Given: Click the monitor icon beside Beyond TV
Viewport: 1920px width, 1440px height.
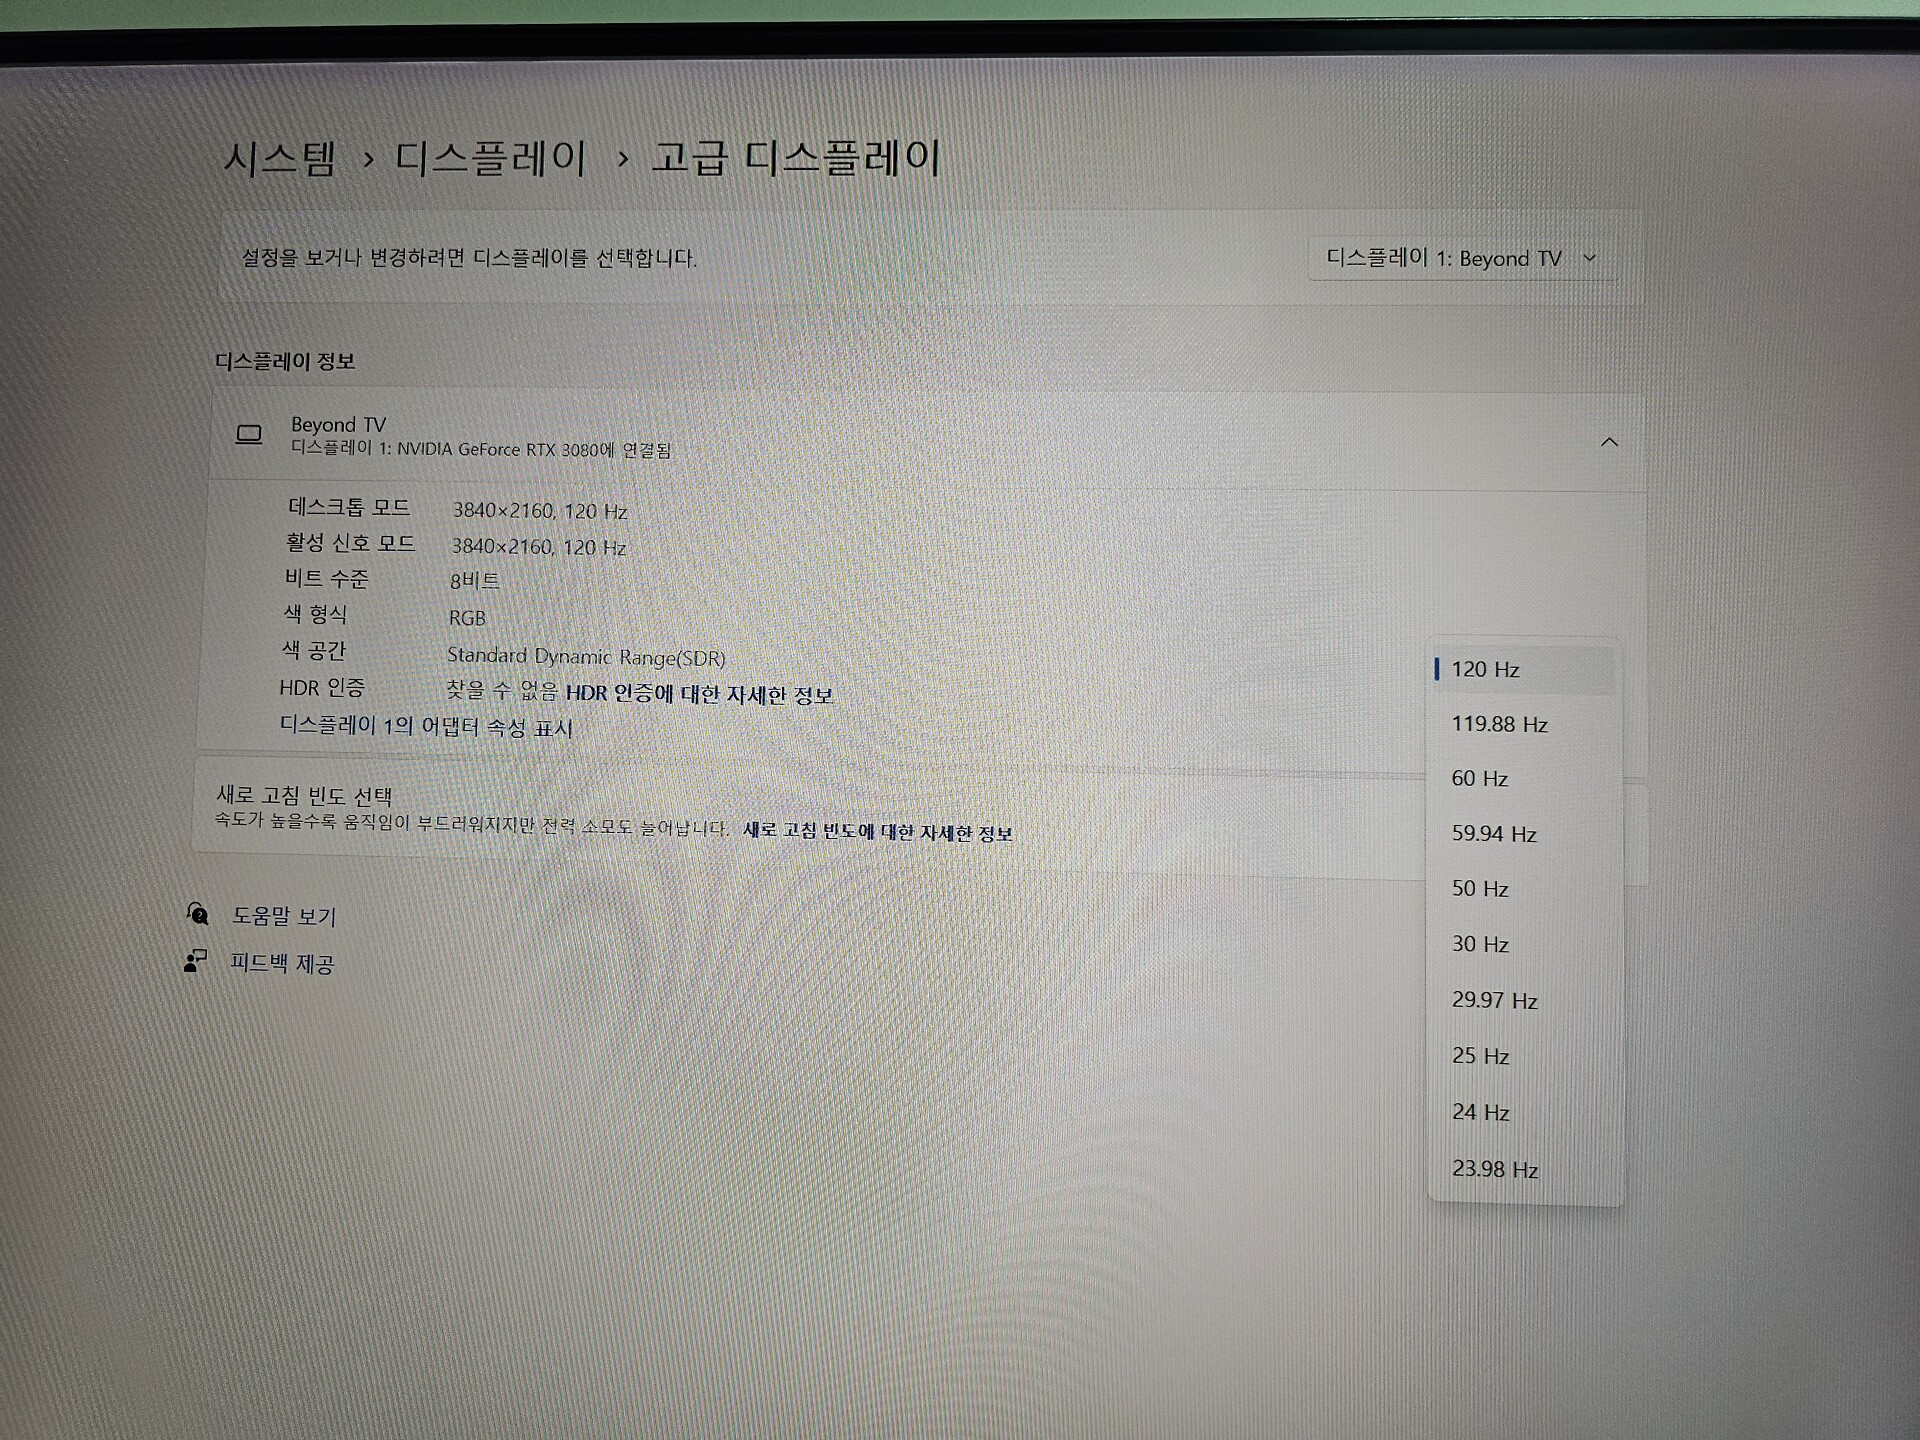Looking at the screenshot, I should pos(248,434).
